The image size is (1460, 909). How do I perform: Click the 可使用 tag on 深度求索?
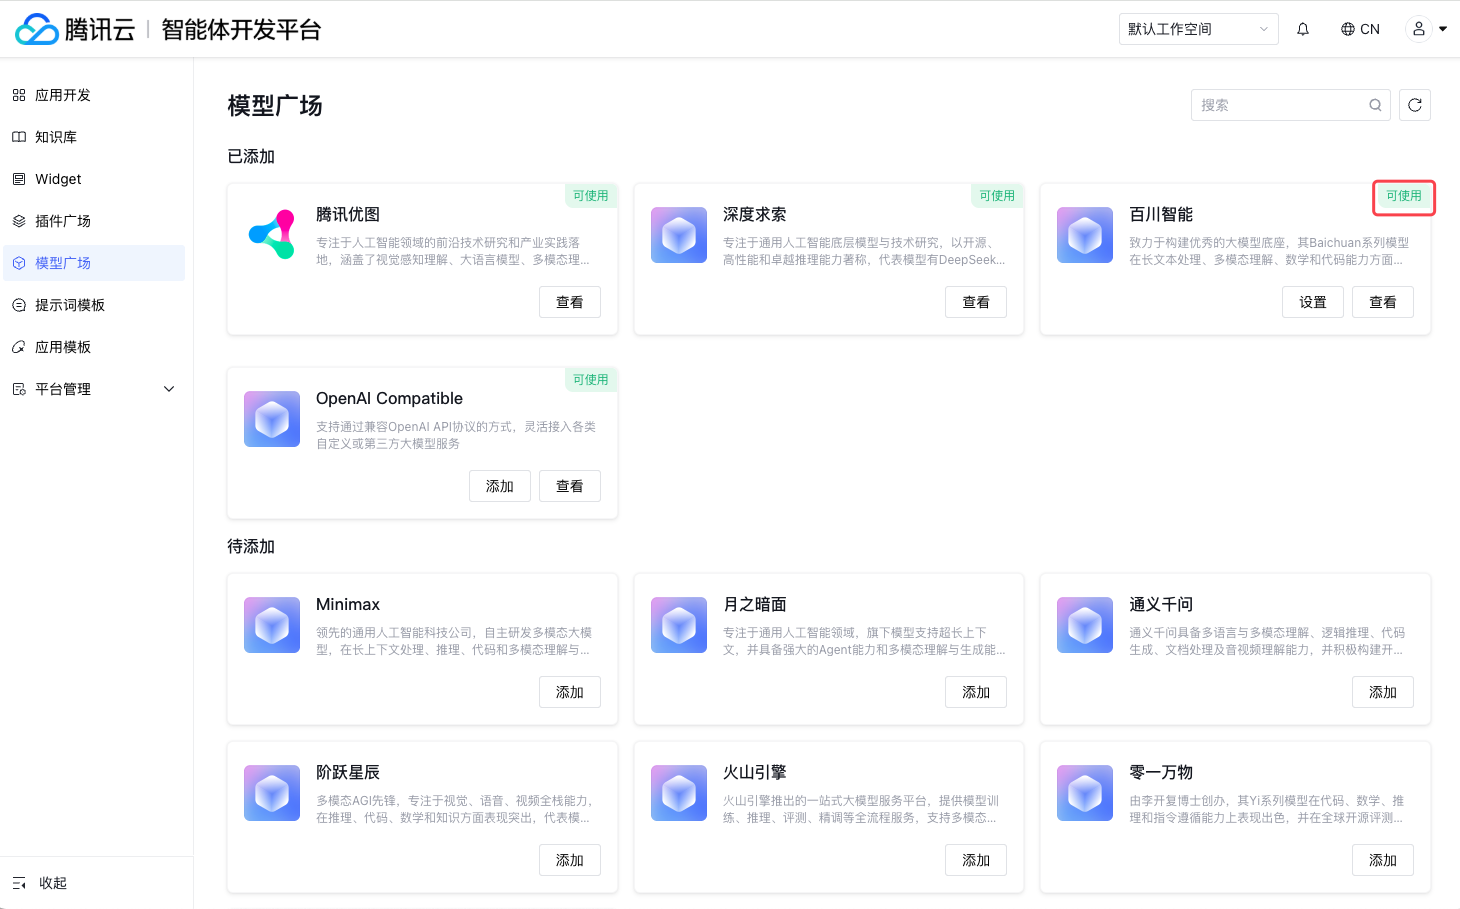(x=997, y=196)
